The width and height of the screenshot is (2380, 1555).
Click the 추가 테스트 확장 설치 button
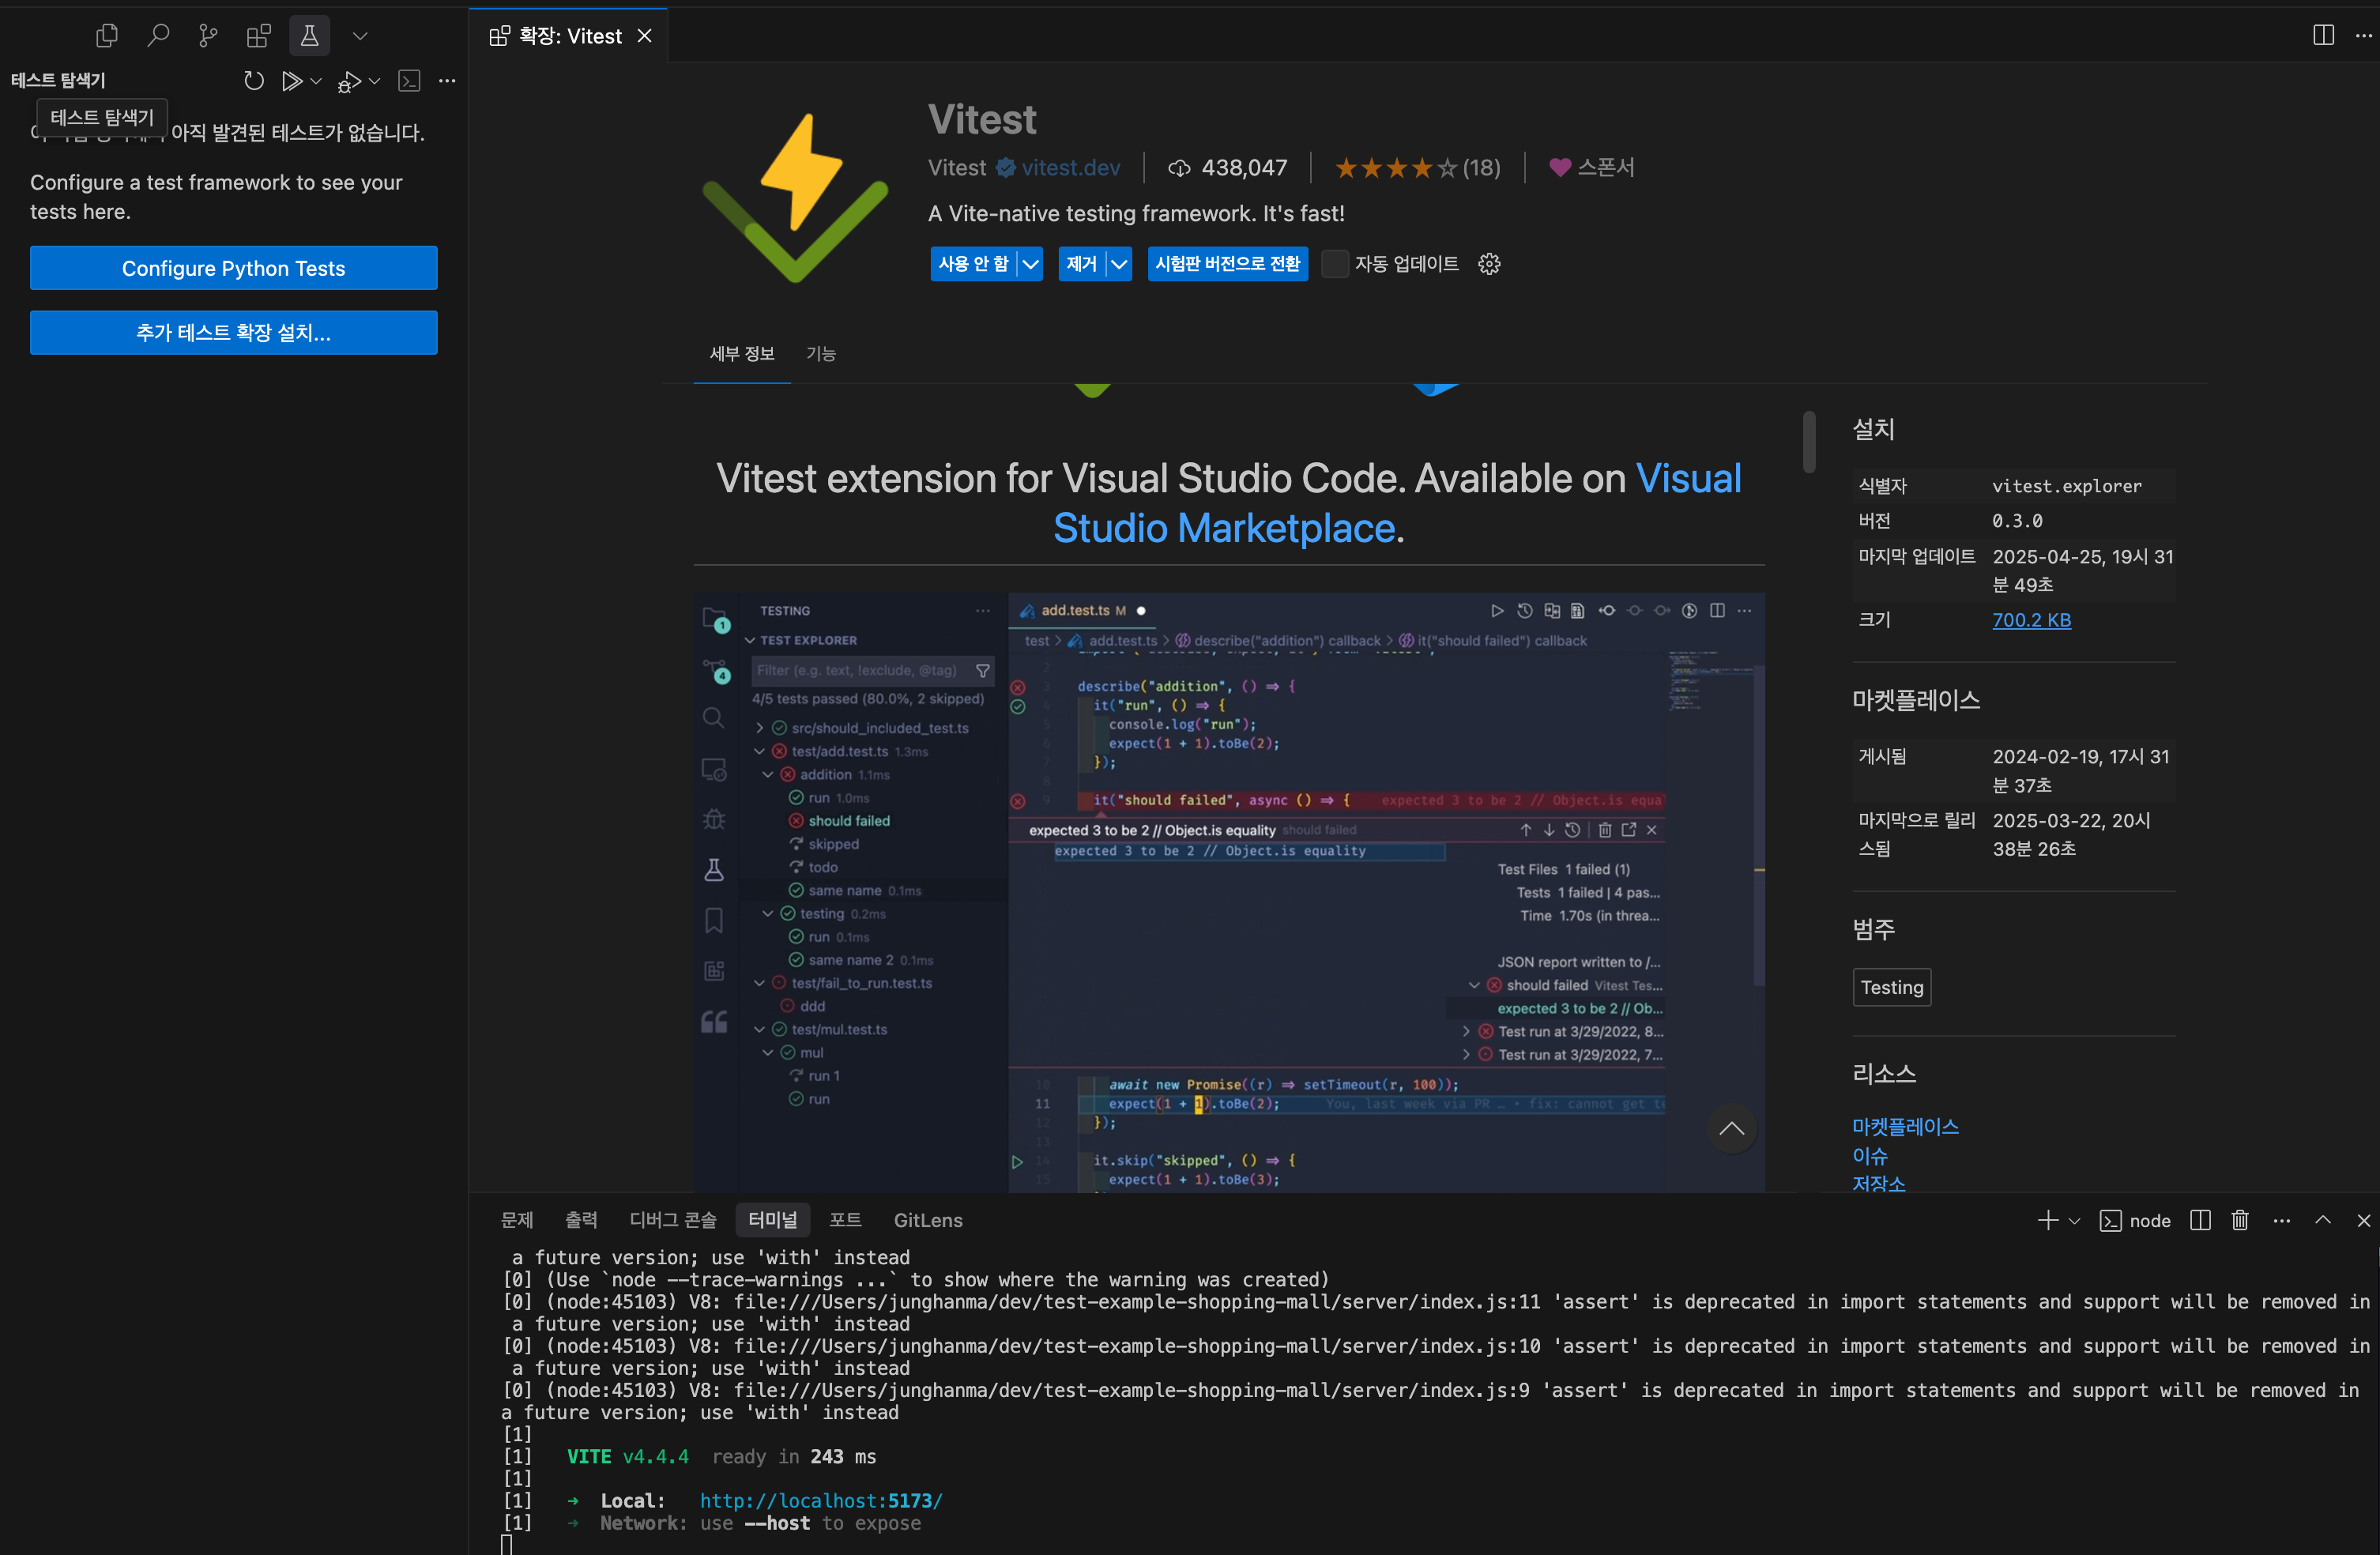(234, 332)
